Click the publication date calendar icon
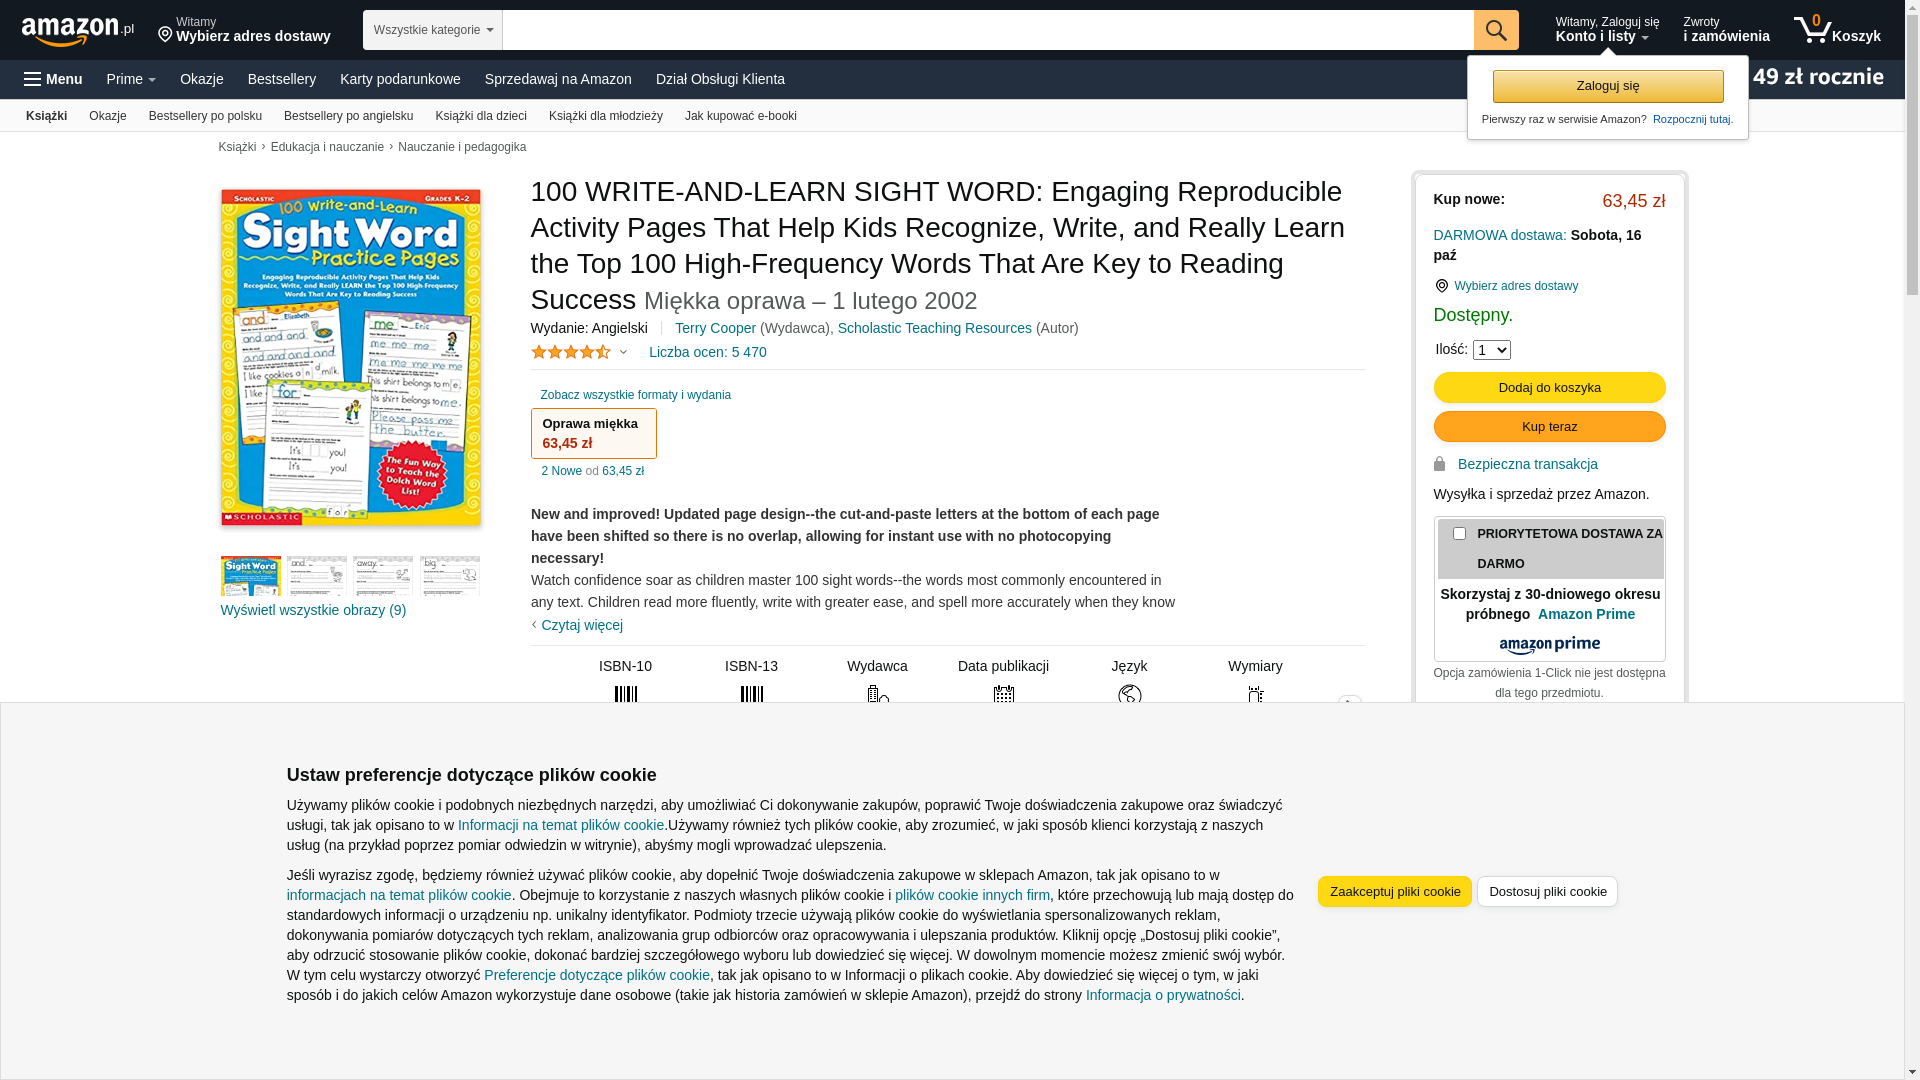The width and height of the screenshot is (1920, 1080). pyautogui.click(x=1003, y=694)
